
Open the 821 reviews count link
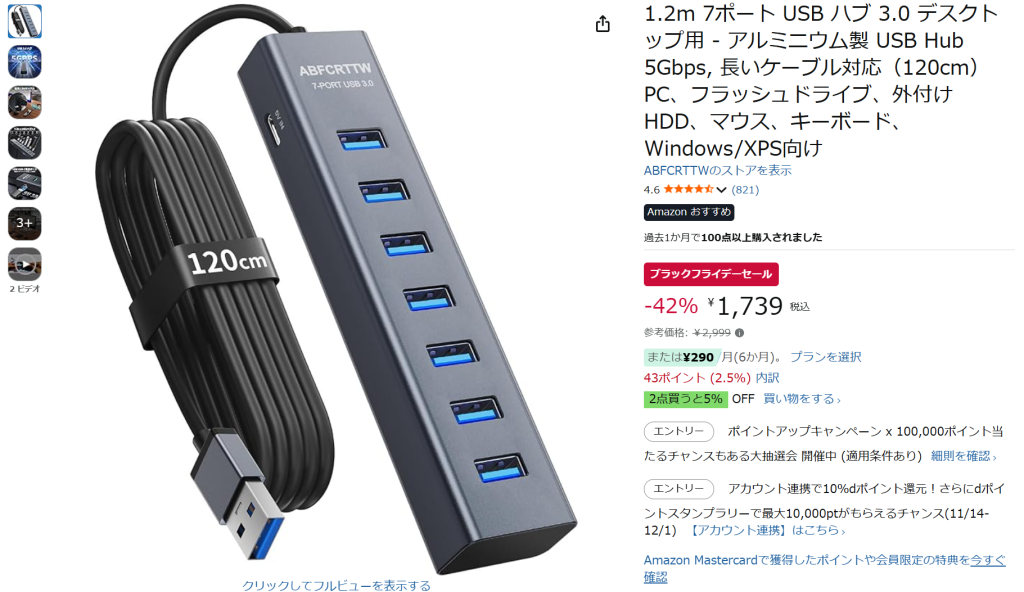(745, 190)
